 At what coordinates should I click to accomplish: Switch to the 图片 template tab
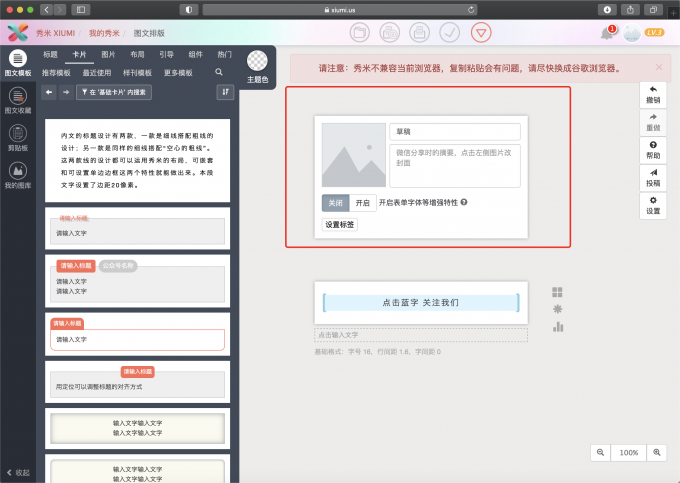108,54
